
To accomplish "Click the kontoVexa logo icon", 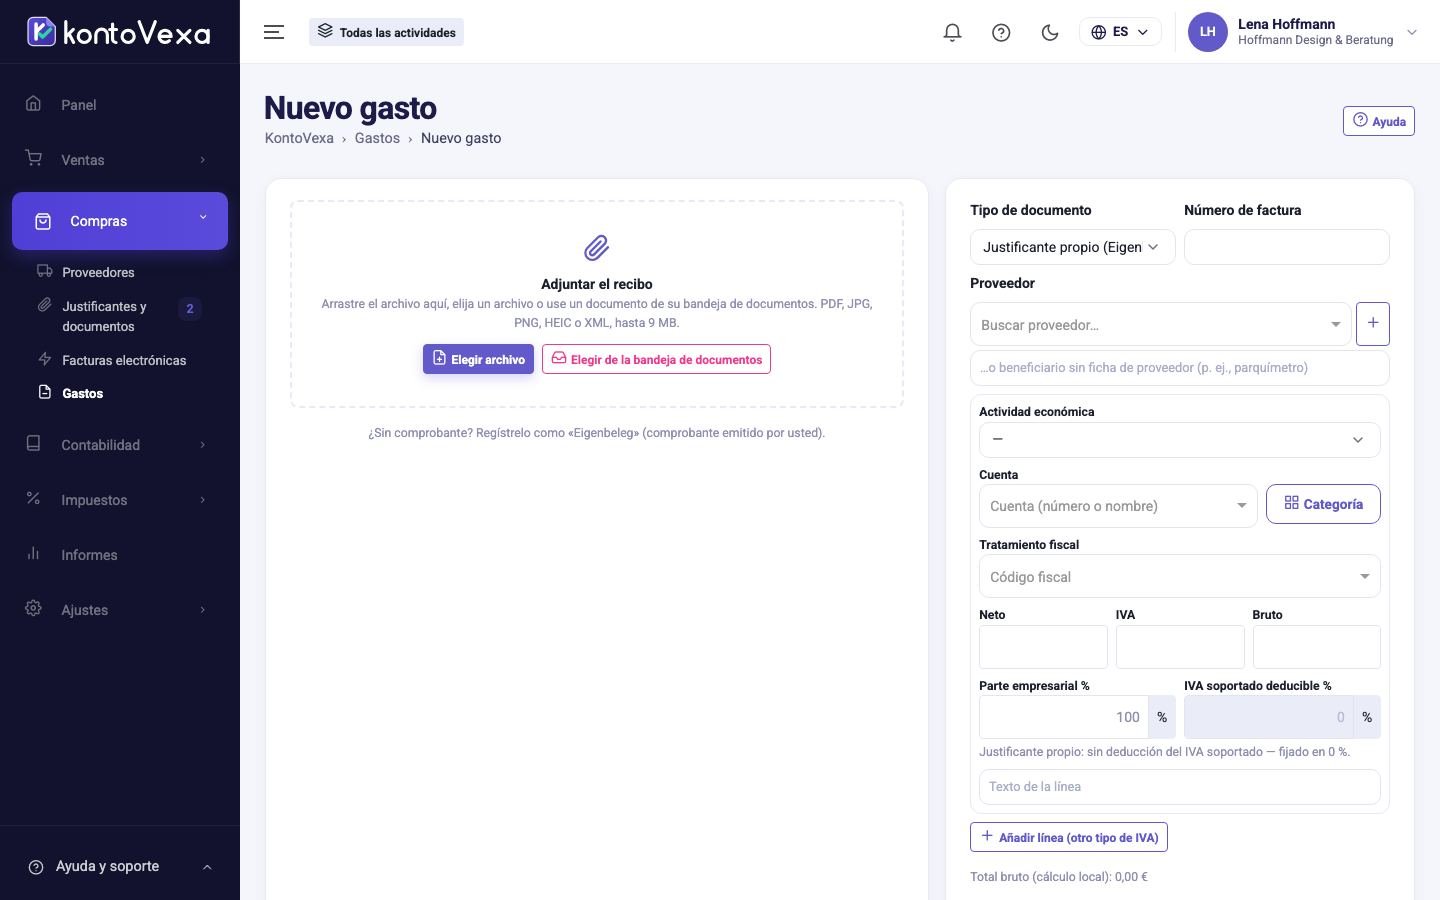I will pos(41,32).
